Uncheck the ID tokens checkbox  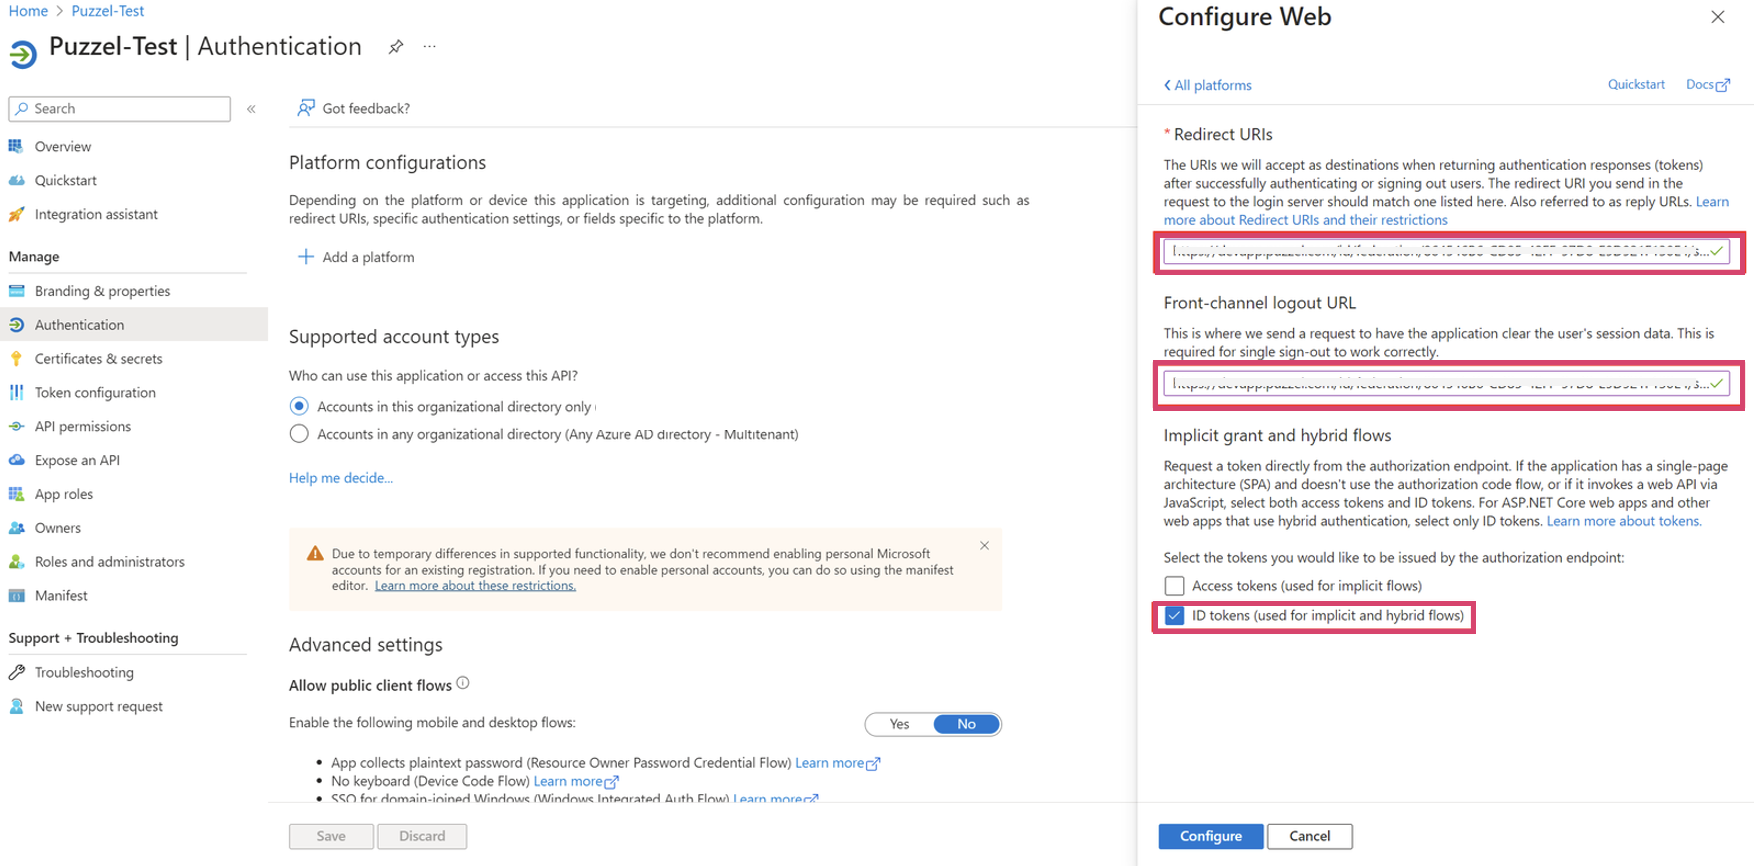click(1174, 616)
